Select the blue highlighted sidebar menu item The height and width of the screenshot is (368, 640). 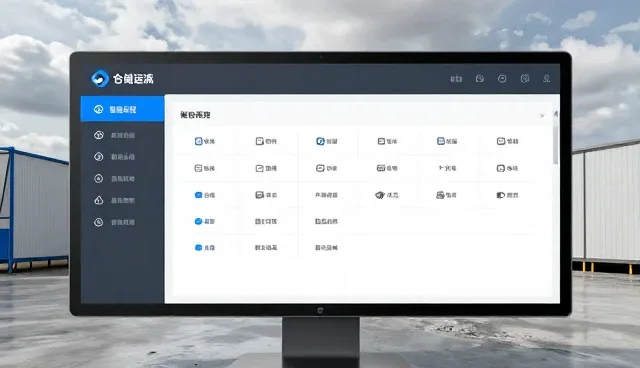point(122,109)
